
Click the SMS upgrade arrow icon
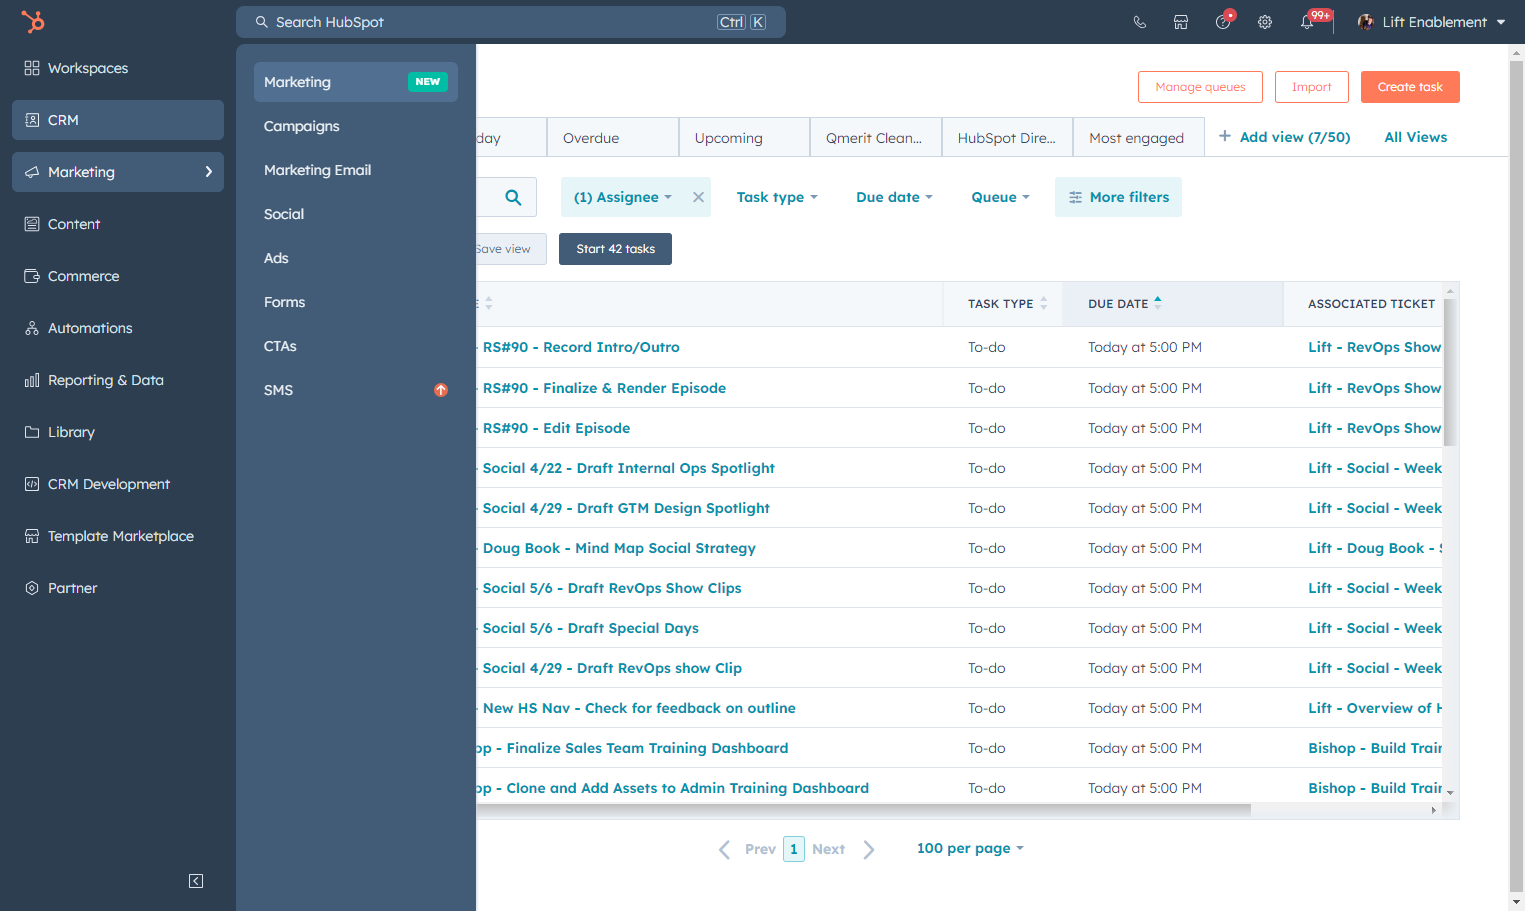441,390
